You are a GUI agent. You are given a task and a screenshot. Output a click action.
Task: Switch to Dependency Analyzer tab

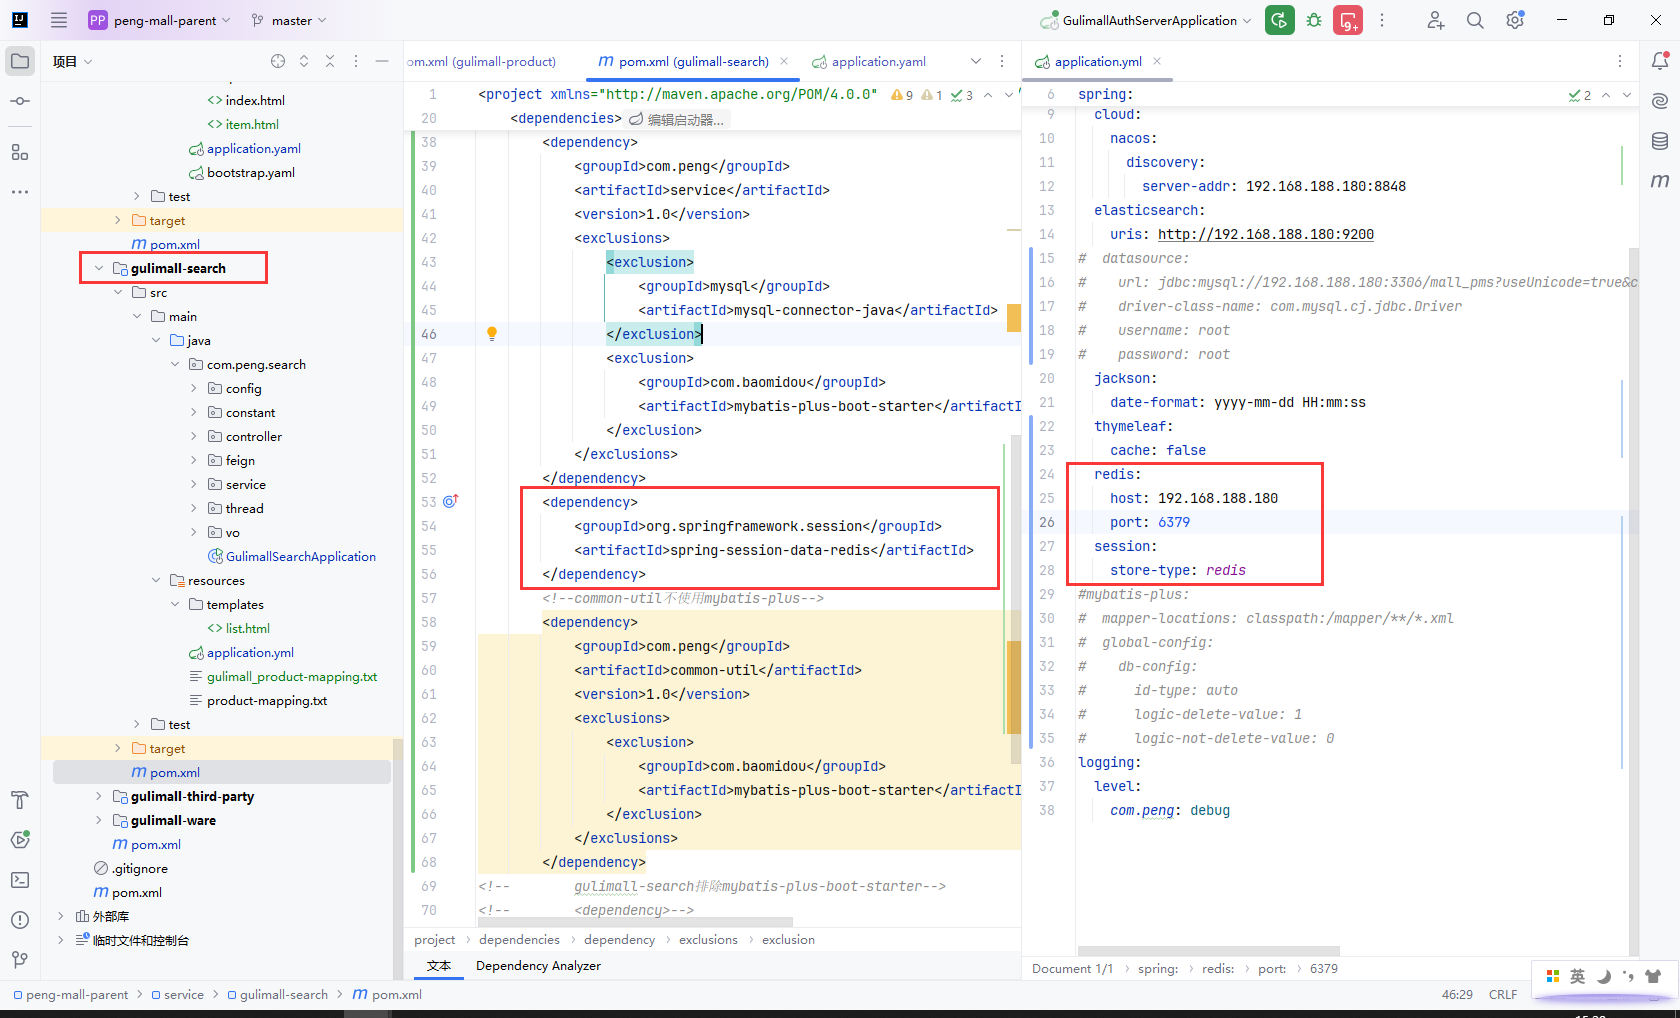pos(538,966)
